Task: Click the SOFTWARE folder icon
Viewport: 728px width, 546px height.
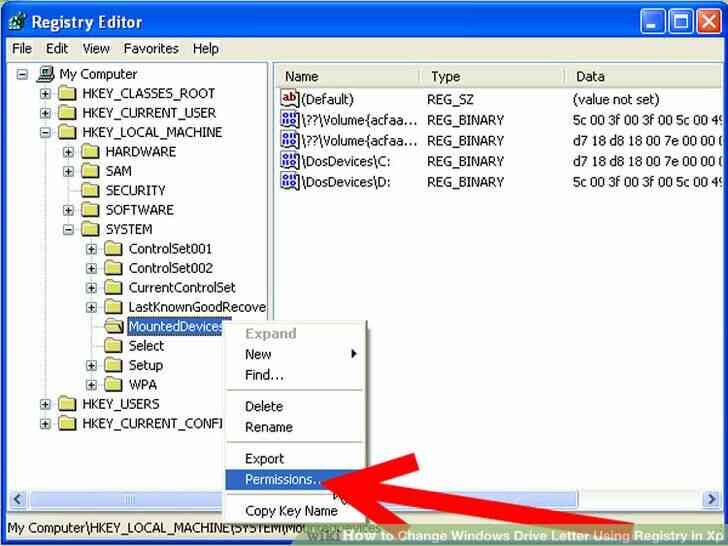Action: 91,210
